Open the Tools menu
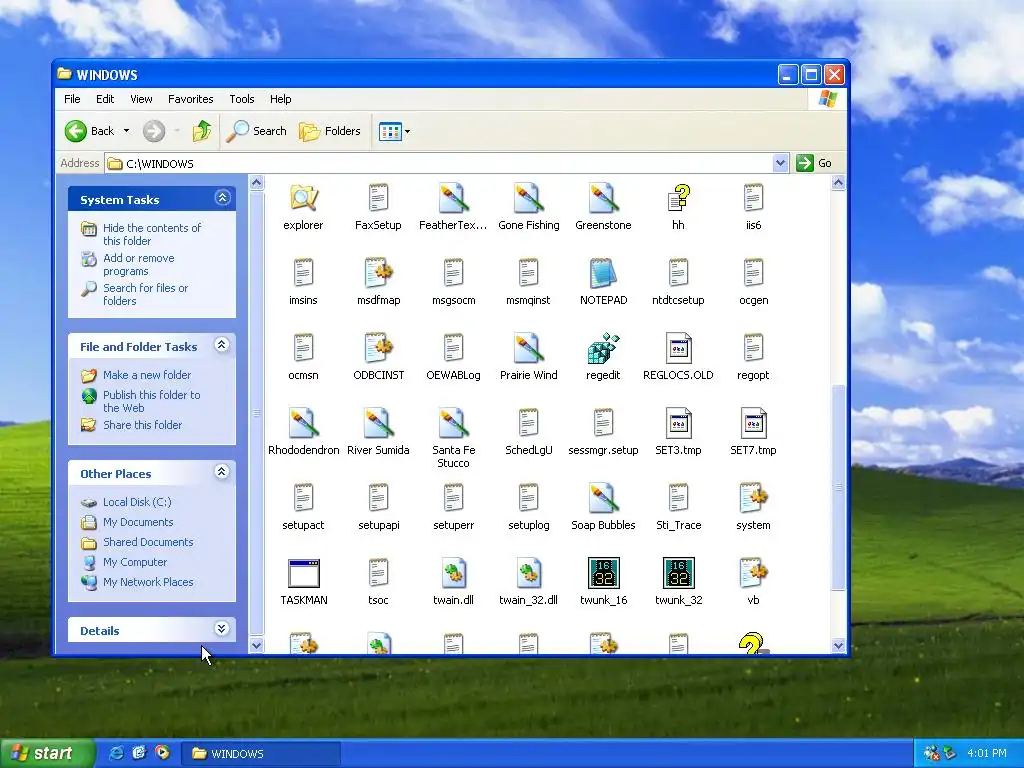Image resolution: width=1024 pixels, height=768 pixels. point(242,99)
